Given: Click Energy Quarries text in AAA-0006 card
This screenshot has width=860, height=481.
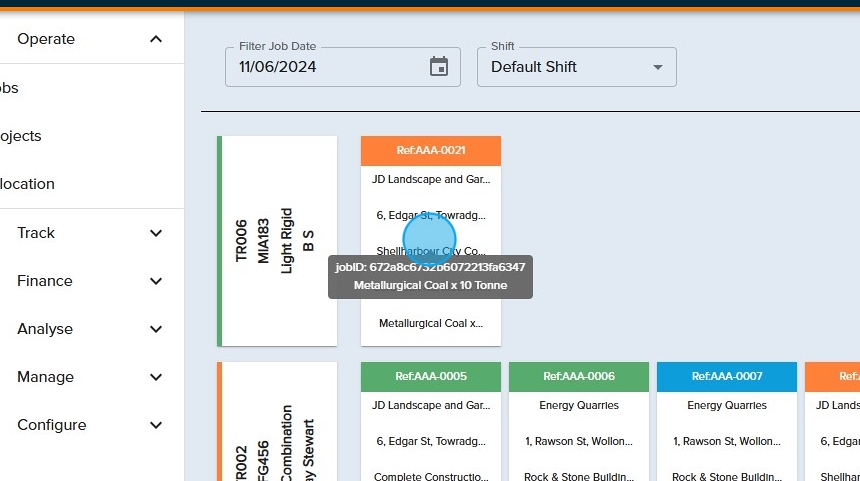Looking at the screenshot, I should tap(578, 405).
